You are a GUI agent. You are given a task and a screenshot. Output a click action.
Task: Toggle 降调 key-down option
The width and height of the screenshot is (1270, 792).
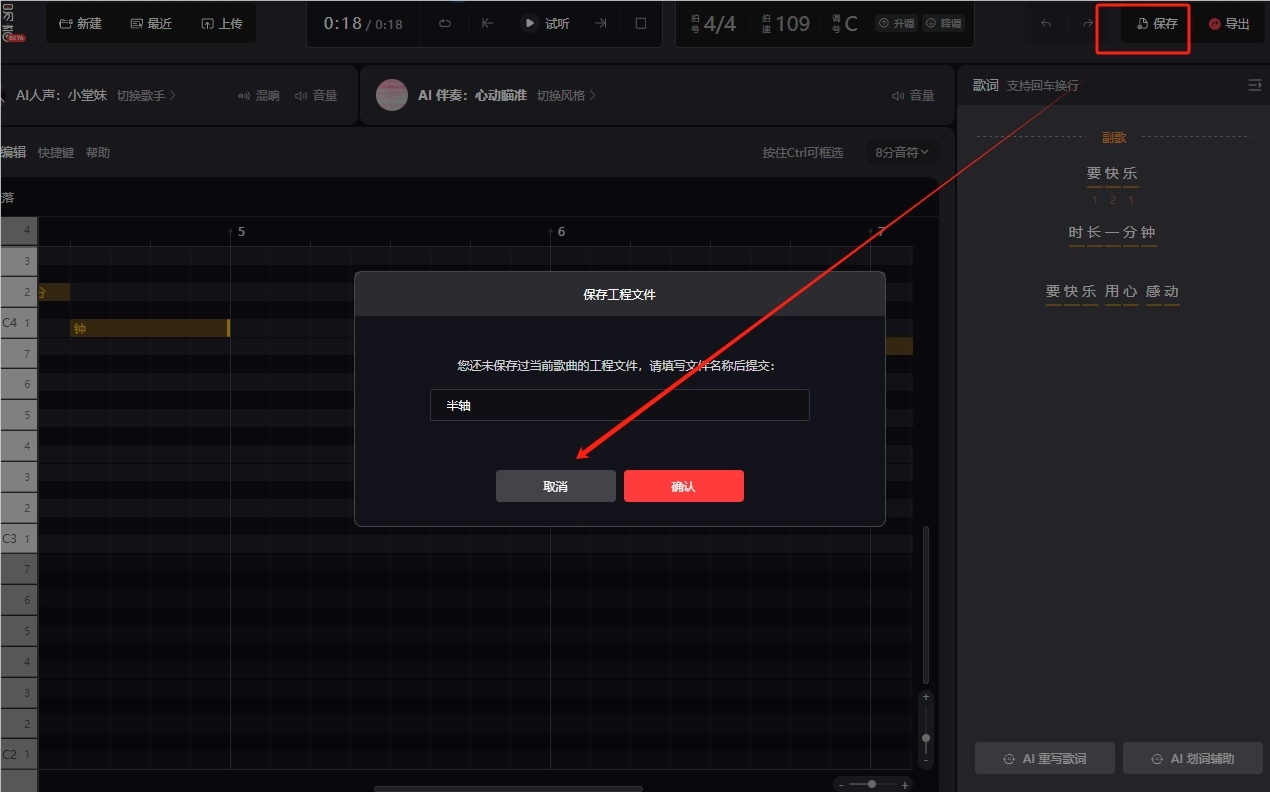943,23
